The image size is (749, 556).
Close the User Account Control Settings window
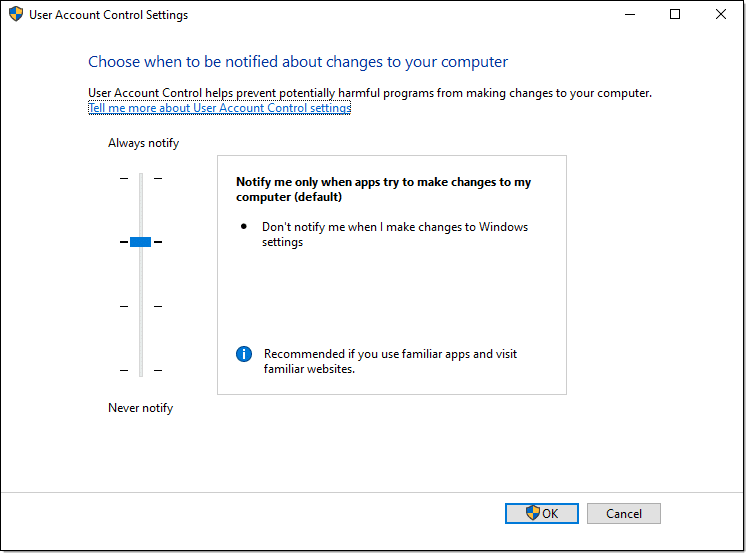721,14
